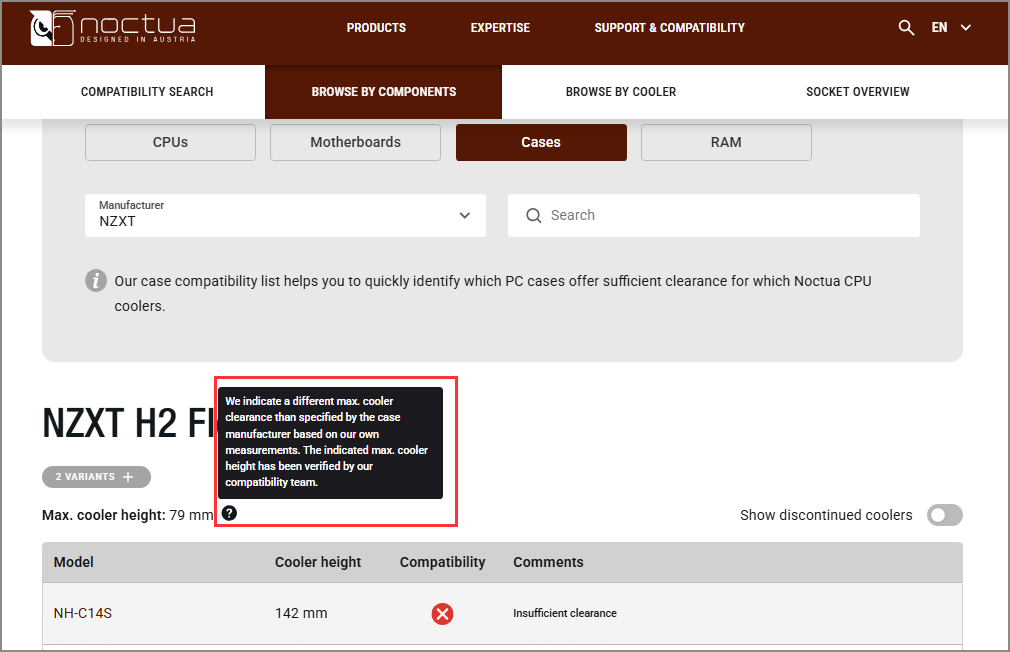Screen dimensions: 1010x652
Task: Switch to Compatibility Search tab
Action: (x=147, y=91)
